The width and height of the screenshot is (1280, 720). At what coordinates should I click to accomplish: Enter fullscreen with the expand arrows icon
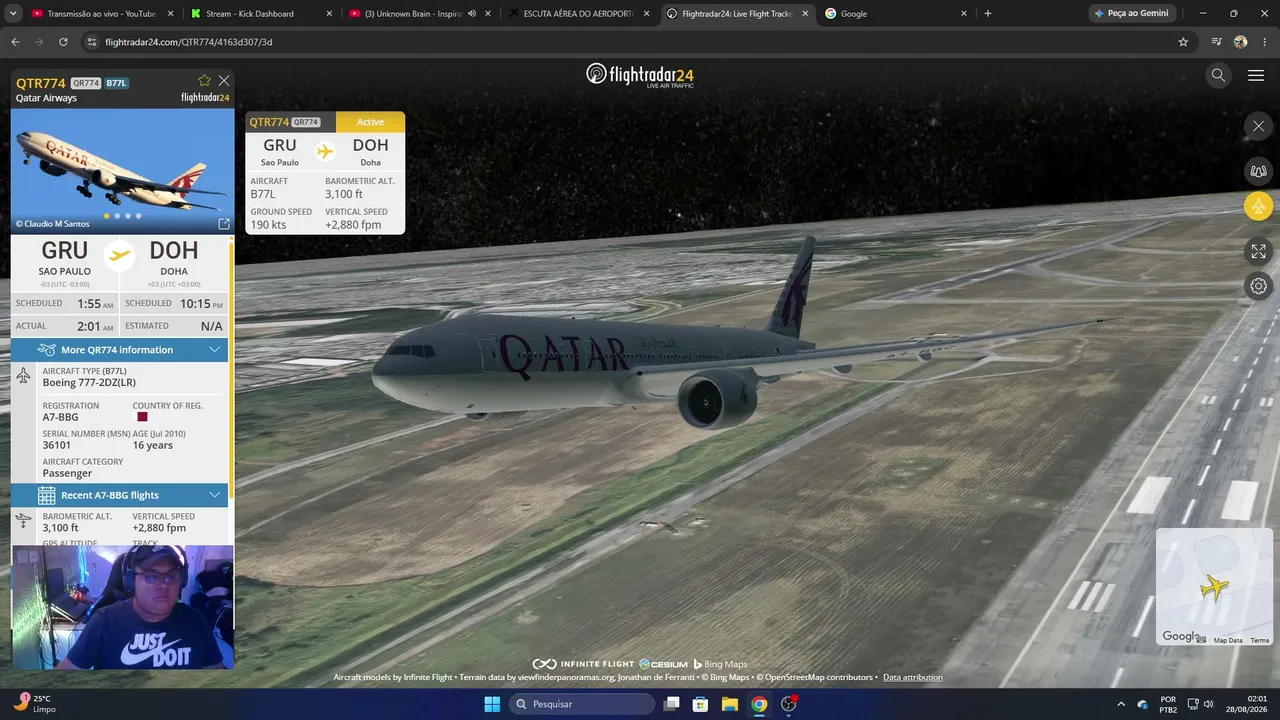1258,251
